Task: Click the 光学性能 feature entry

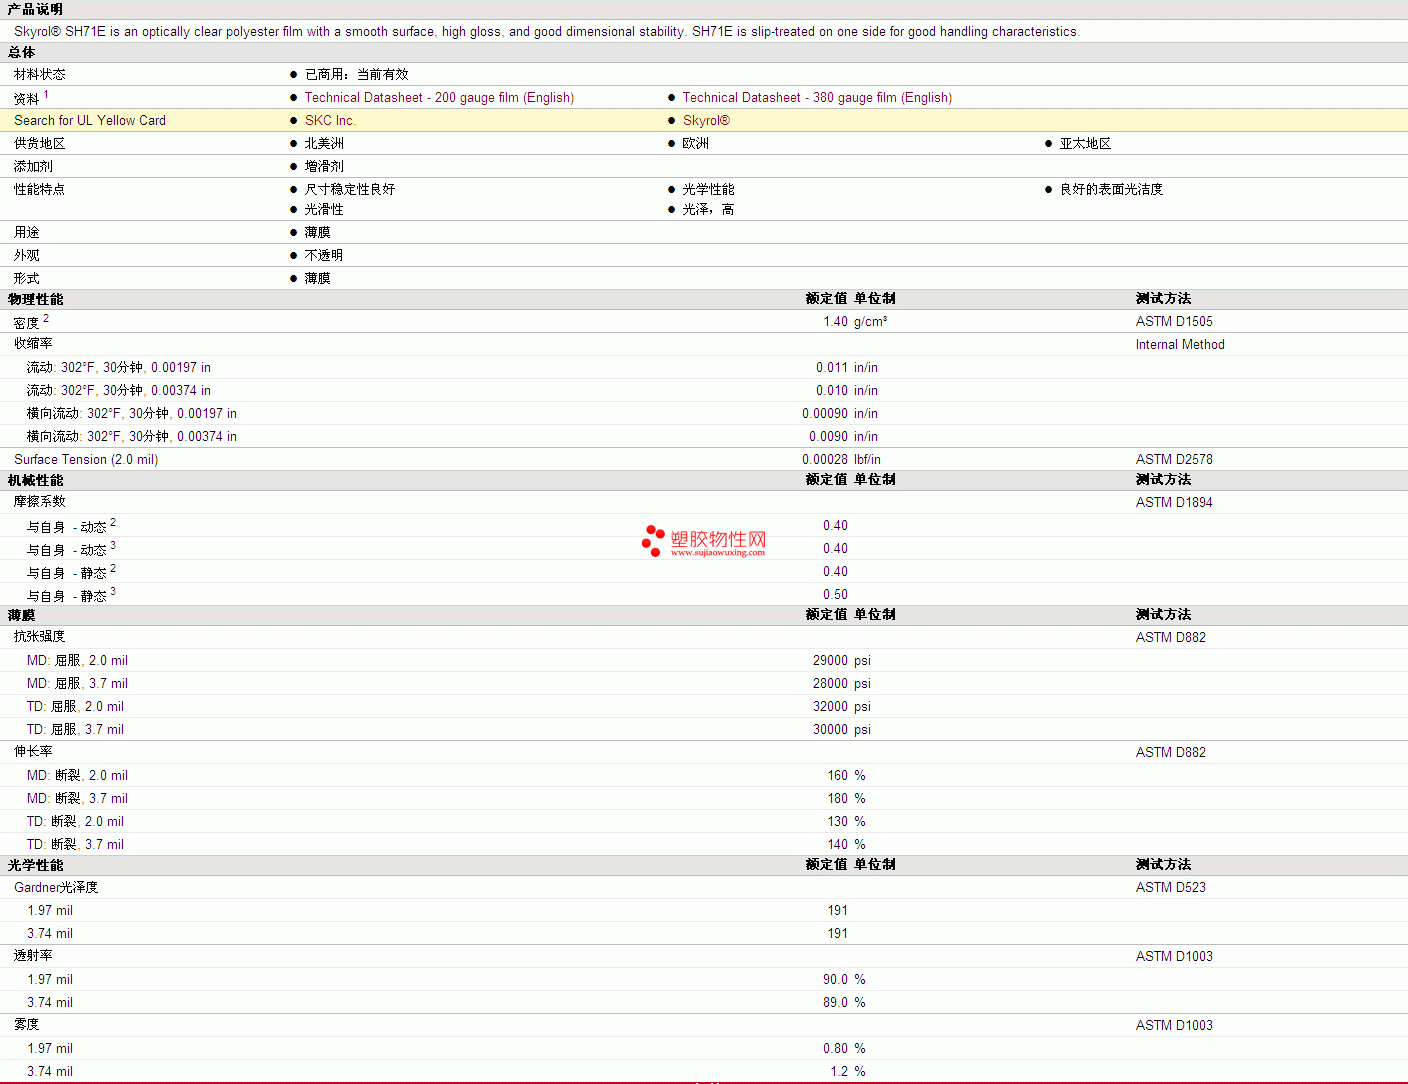Action: (x=709, y=189)
